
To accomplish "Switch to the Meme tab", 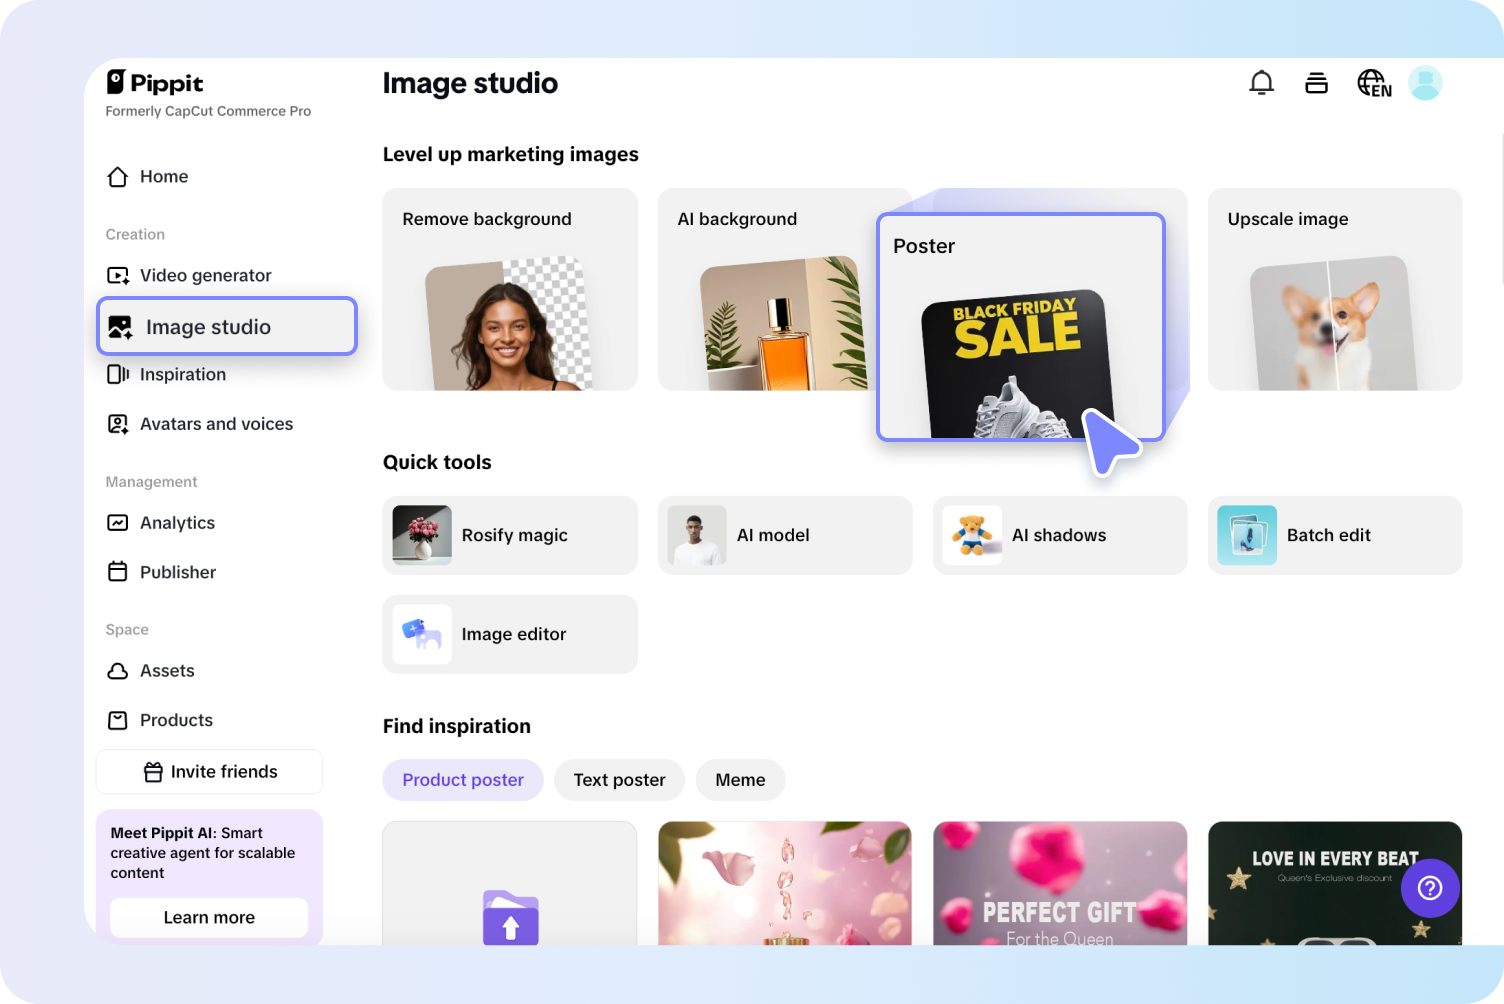I will 740,780.
